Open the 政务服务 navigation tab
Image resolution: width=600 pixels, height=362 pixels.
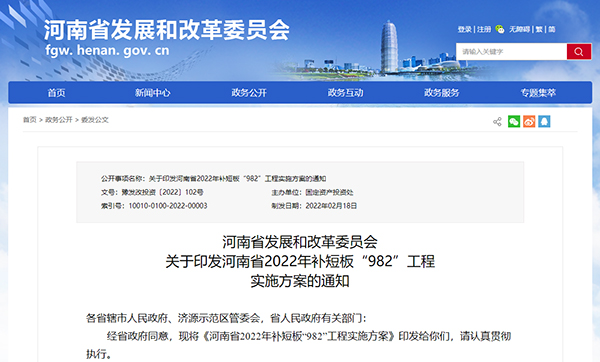click(441, 93)
